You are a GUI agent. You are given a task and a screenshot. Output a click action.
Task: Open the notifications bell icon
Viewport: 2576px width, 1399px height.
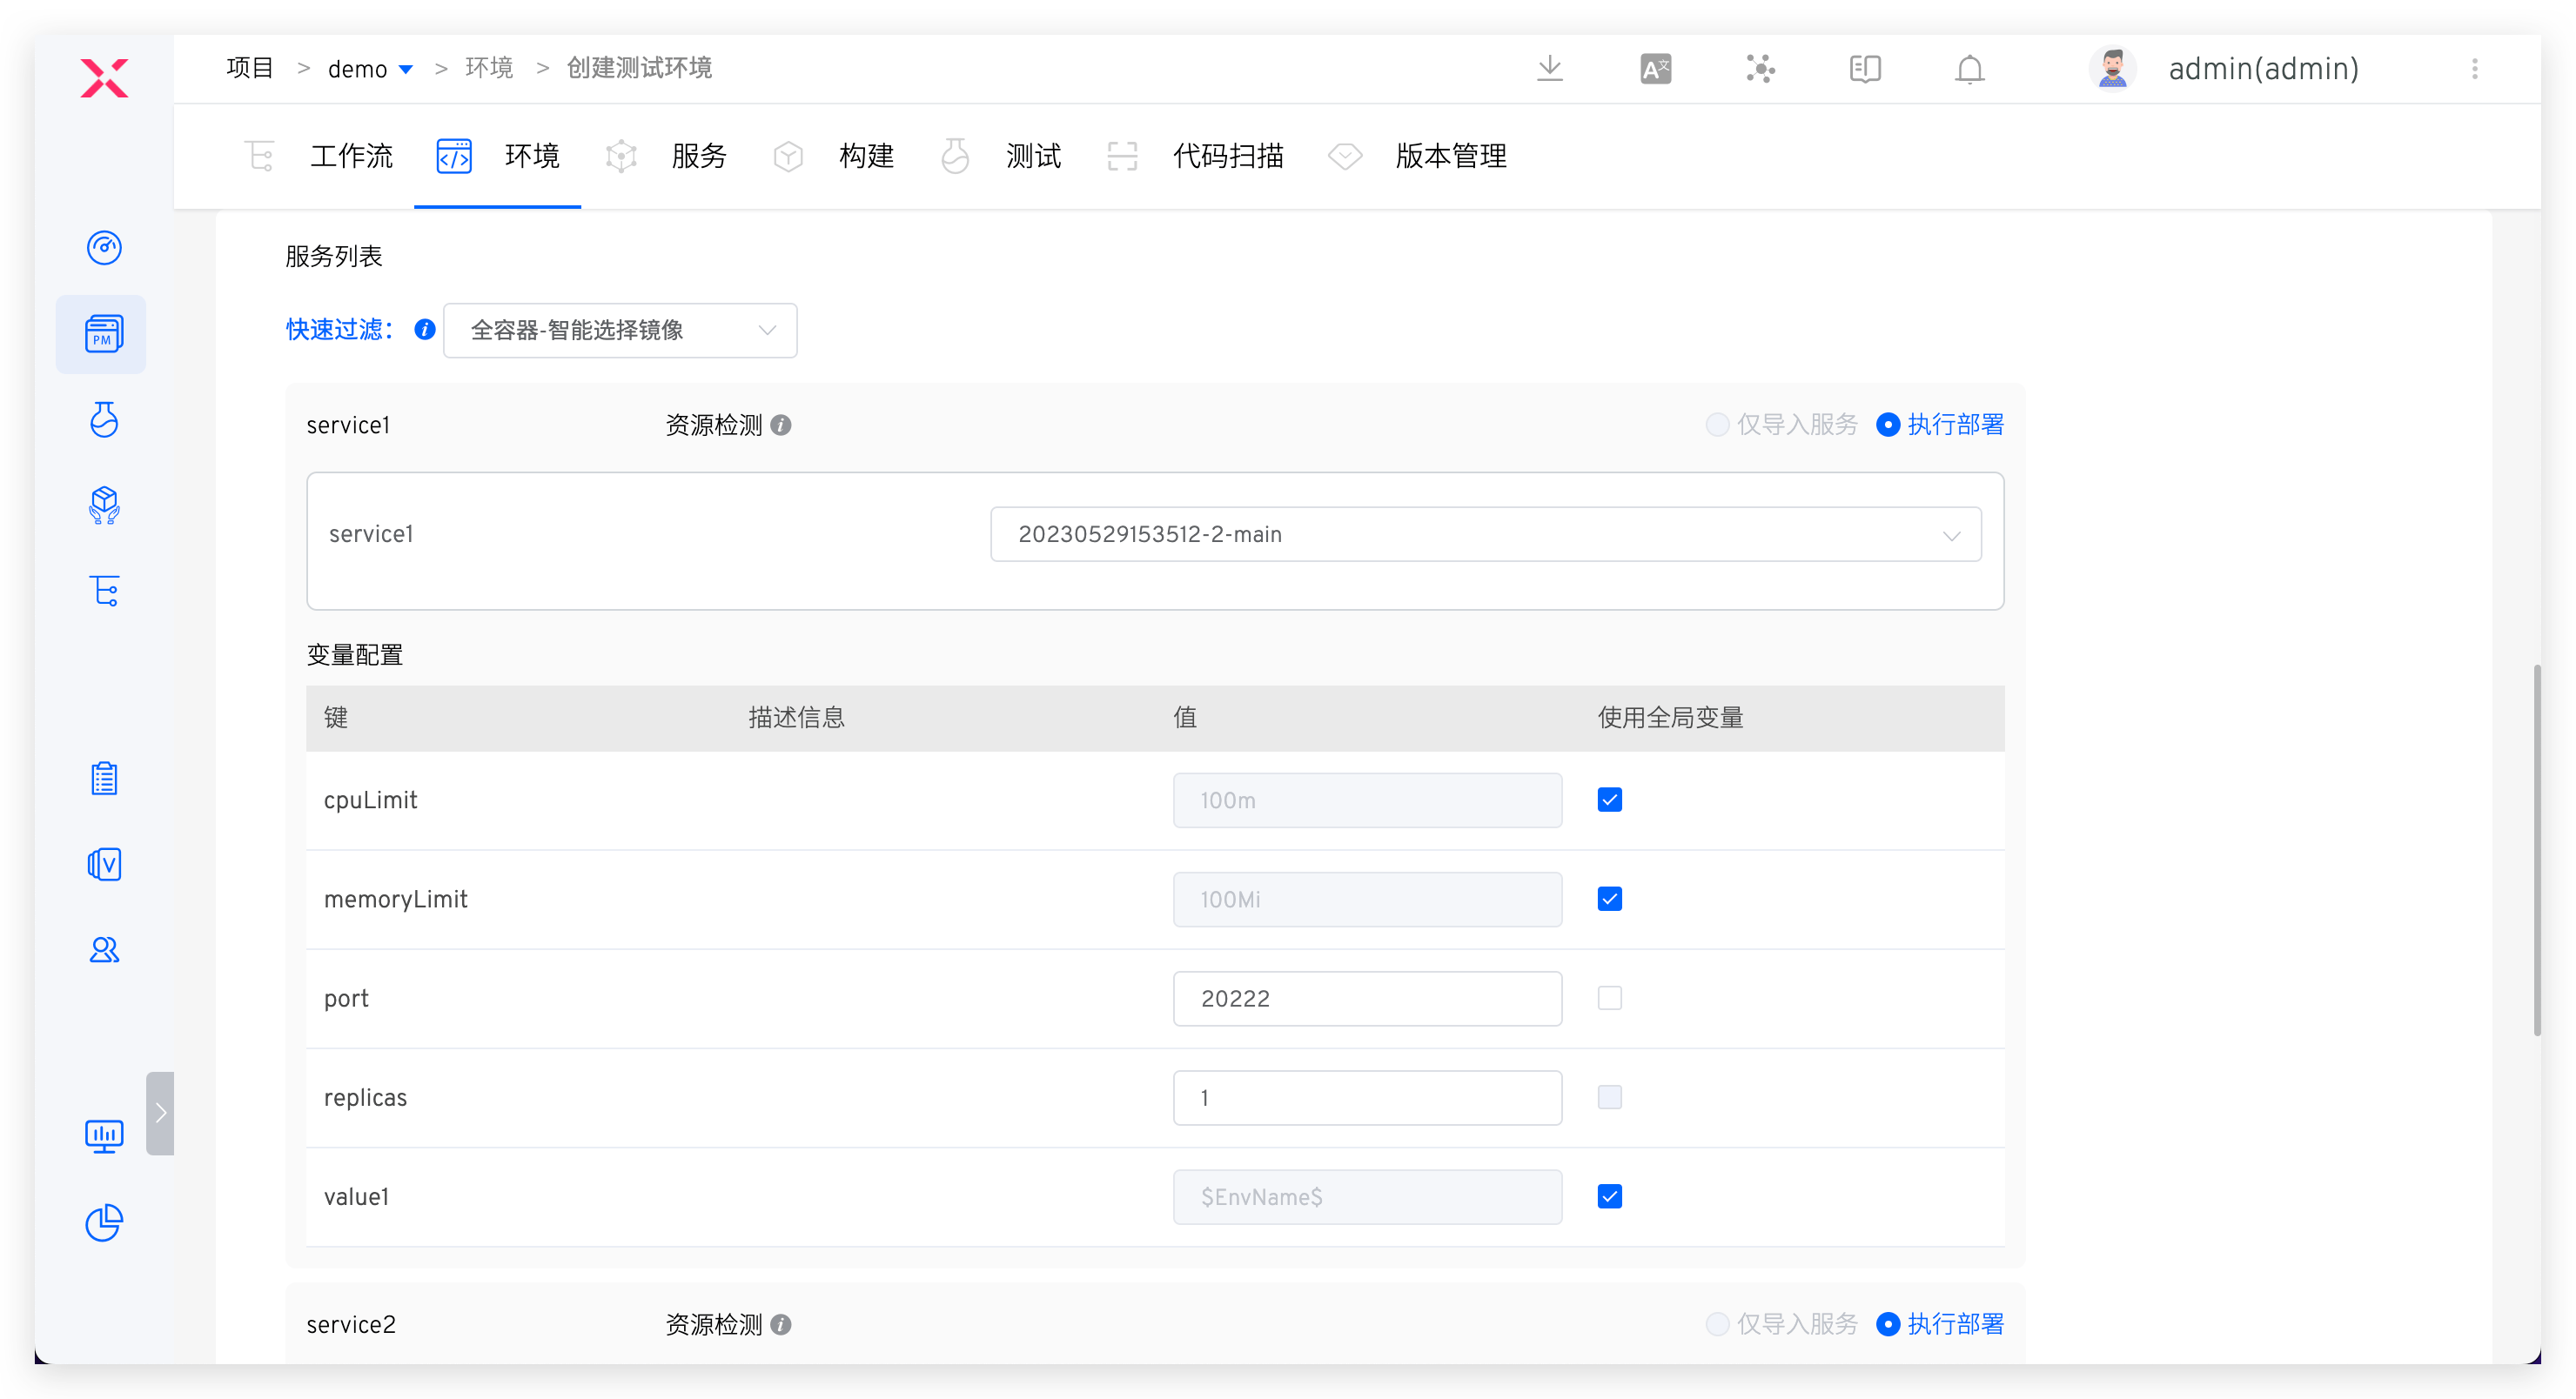point(1968,69)
